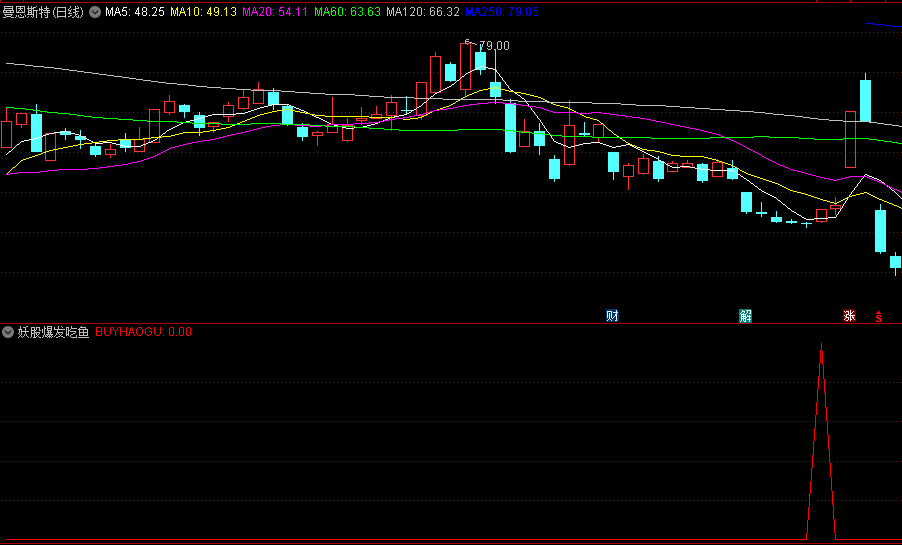Expand the main chart indicator dropdown arrow

(x=95, y=12)
